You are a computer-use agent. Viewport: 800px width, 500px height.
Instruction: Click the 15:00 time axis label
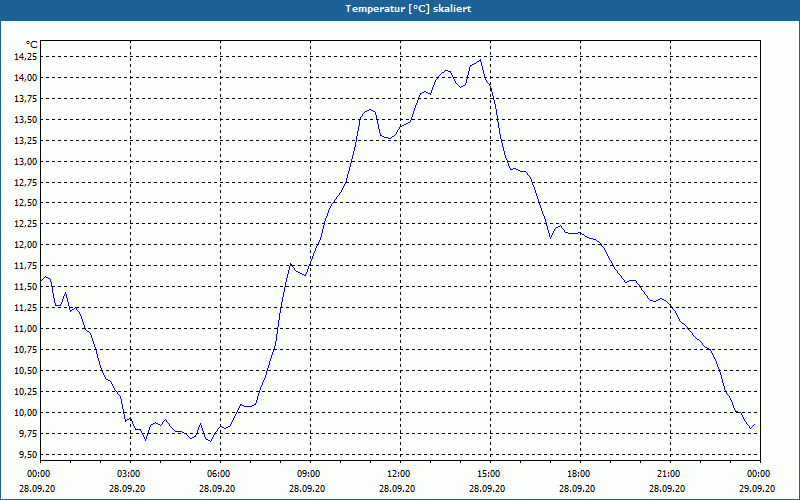tap(490, 474)
